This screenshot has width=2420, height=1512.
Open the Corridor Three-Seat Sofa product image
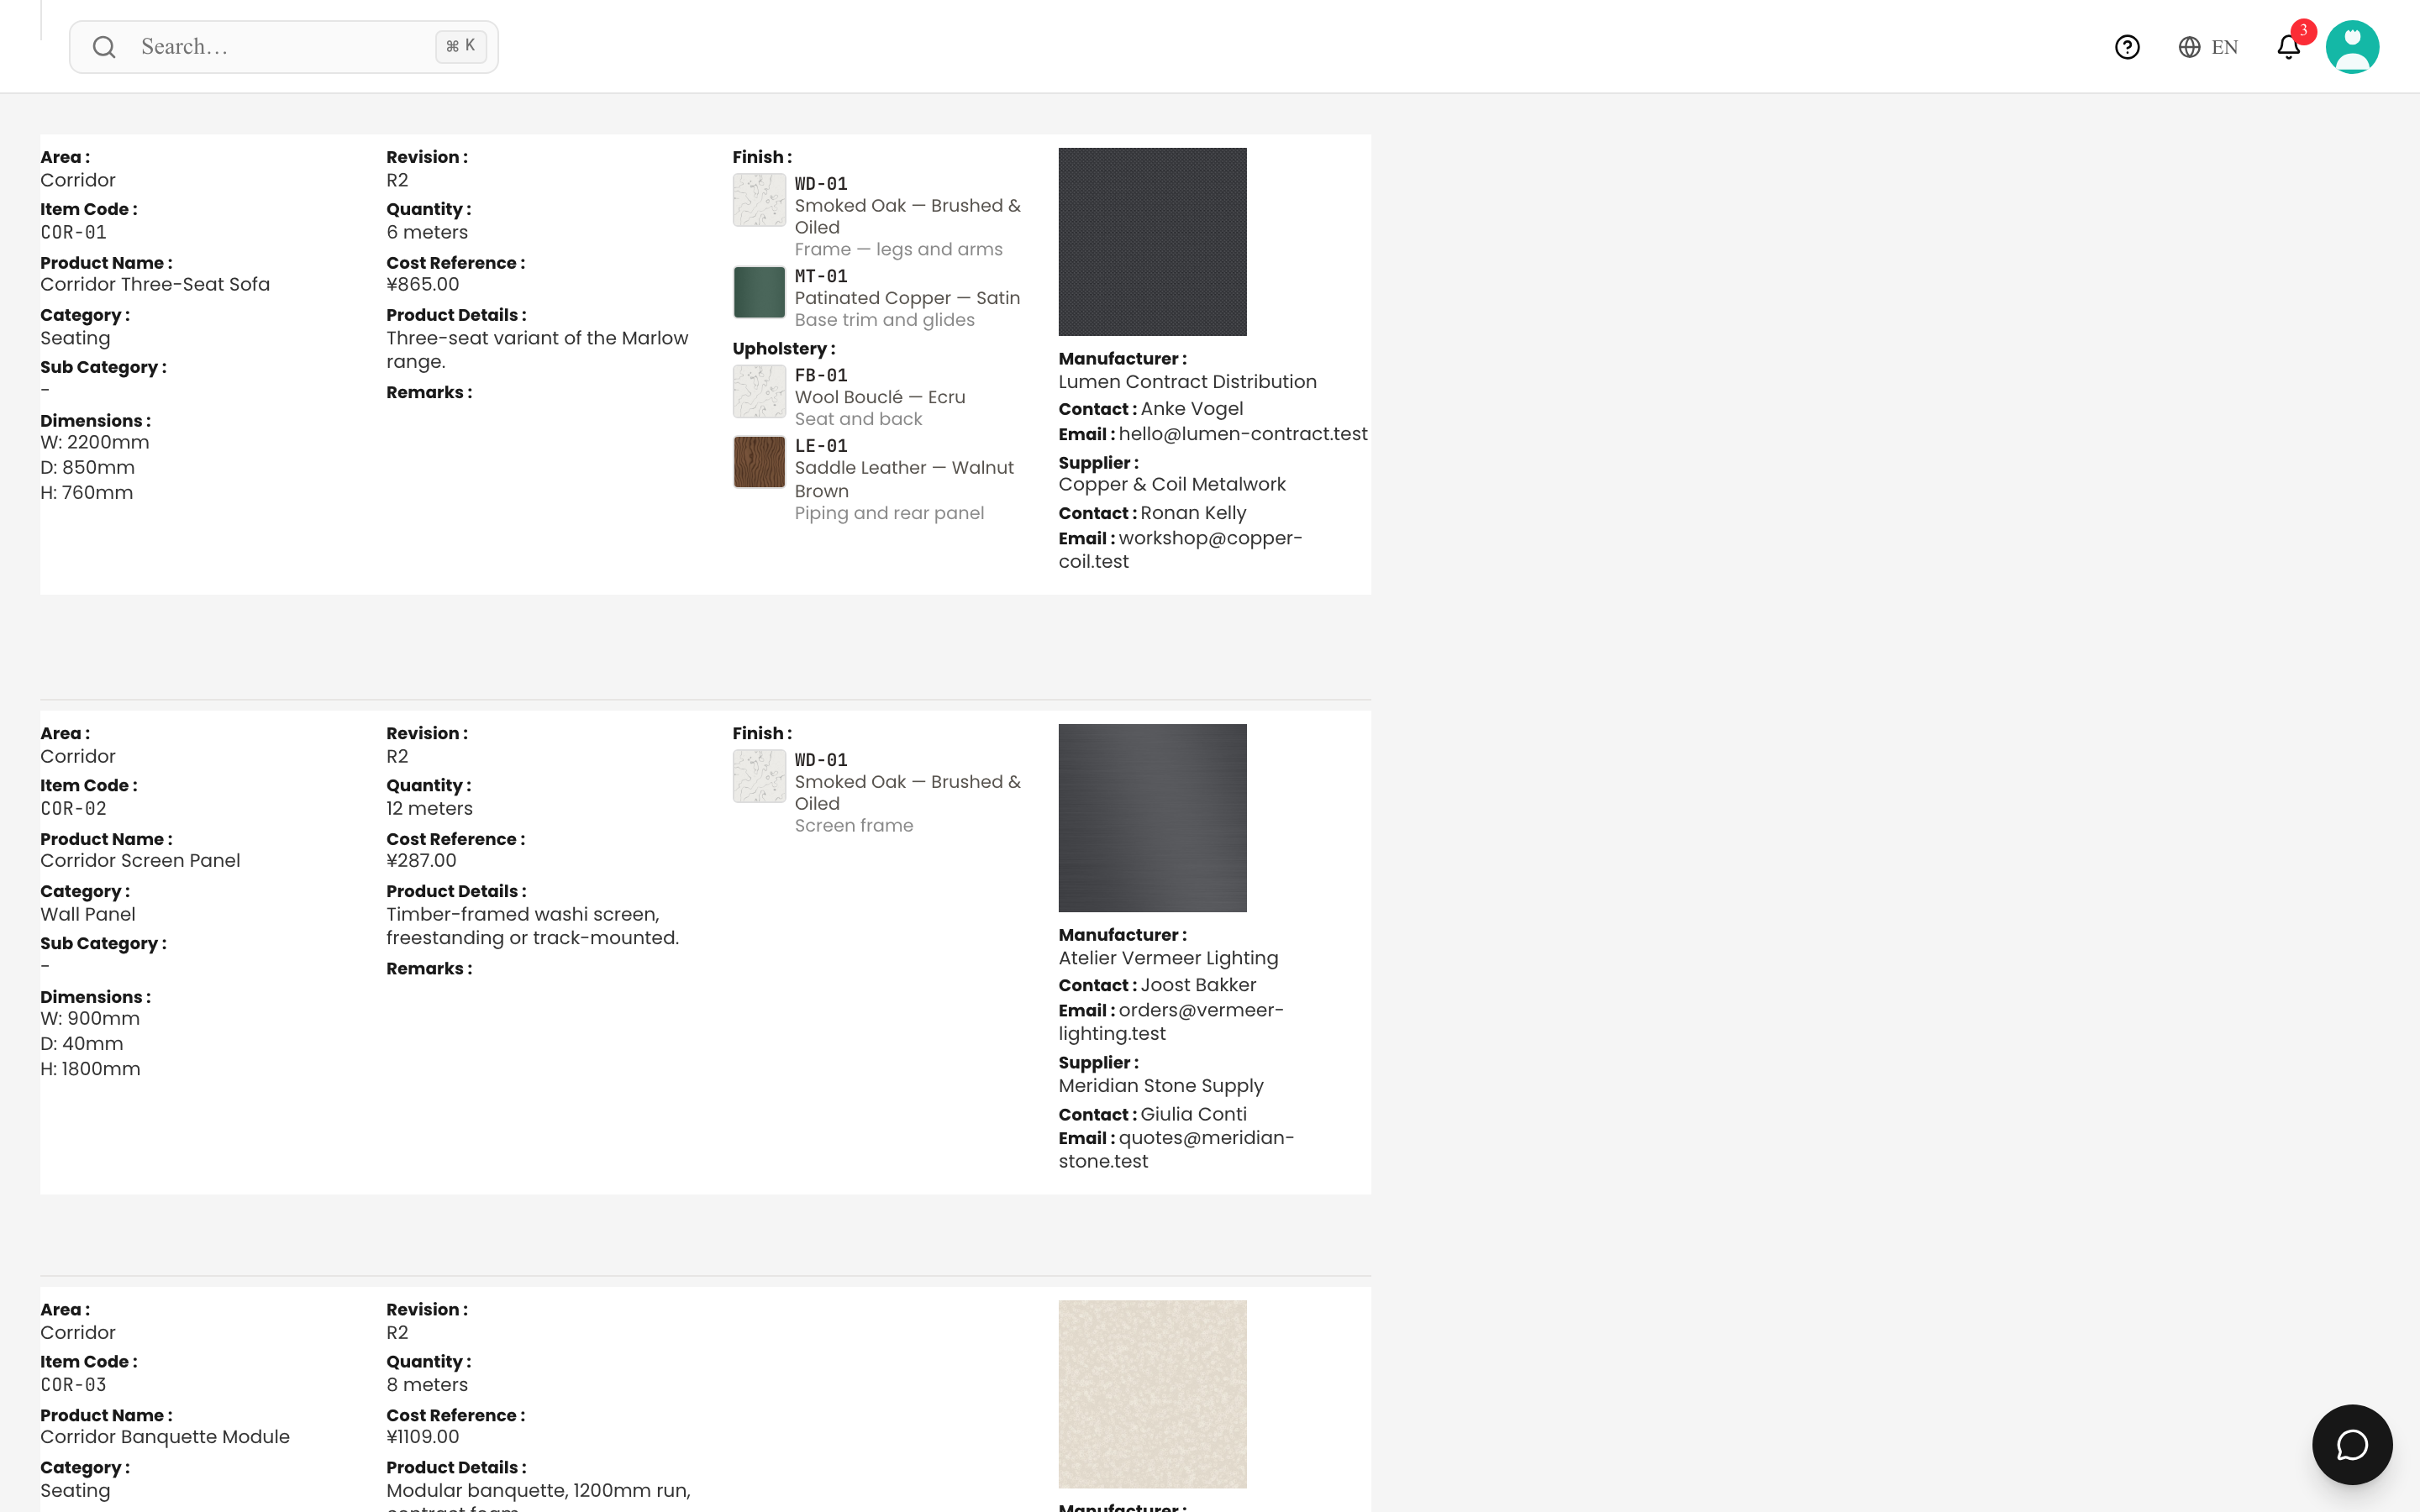(1152, 242)
